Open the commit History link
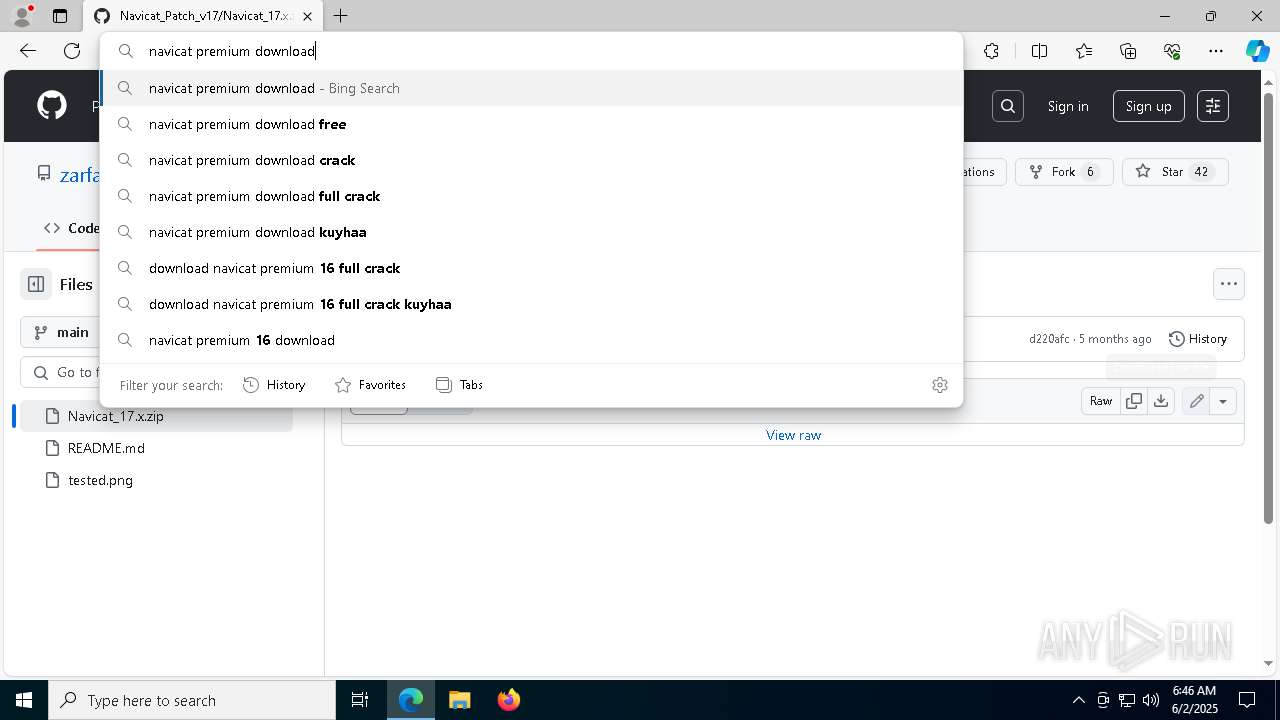Screen dimensions: 1280x720 pyautogui.click(x=1197, y=339)
